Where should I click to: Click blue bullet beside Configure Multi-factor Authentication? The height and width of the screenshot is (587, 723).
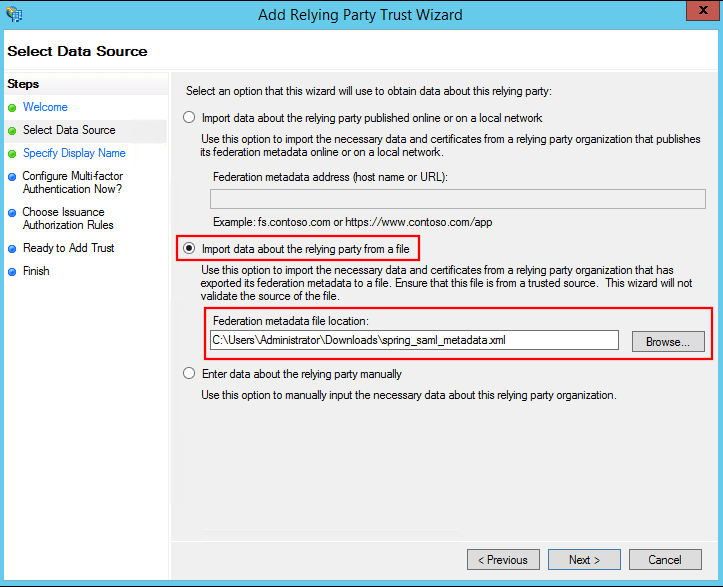click(x=12, y=177)
